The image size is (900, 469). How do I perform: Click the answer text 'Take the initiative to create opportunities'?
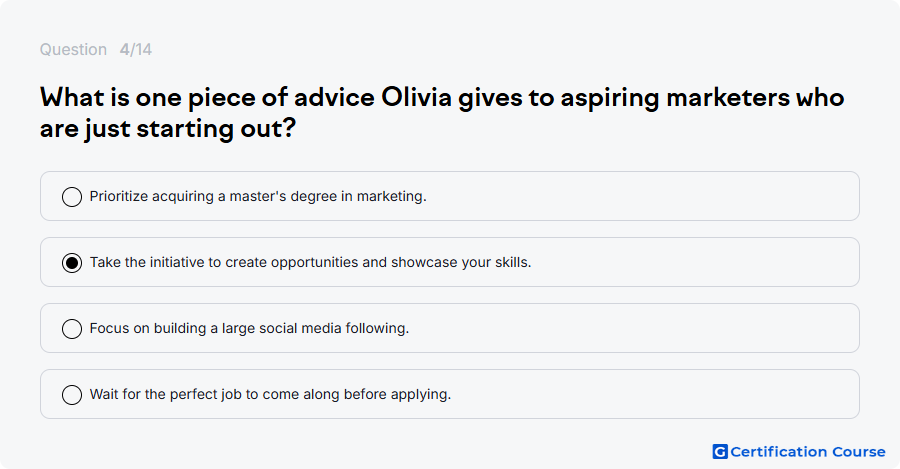pyautogui.click(x=224, y=262)
